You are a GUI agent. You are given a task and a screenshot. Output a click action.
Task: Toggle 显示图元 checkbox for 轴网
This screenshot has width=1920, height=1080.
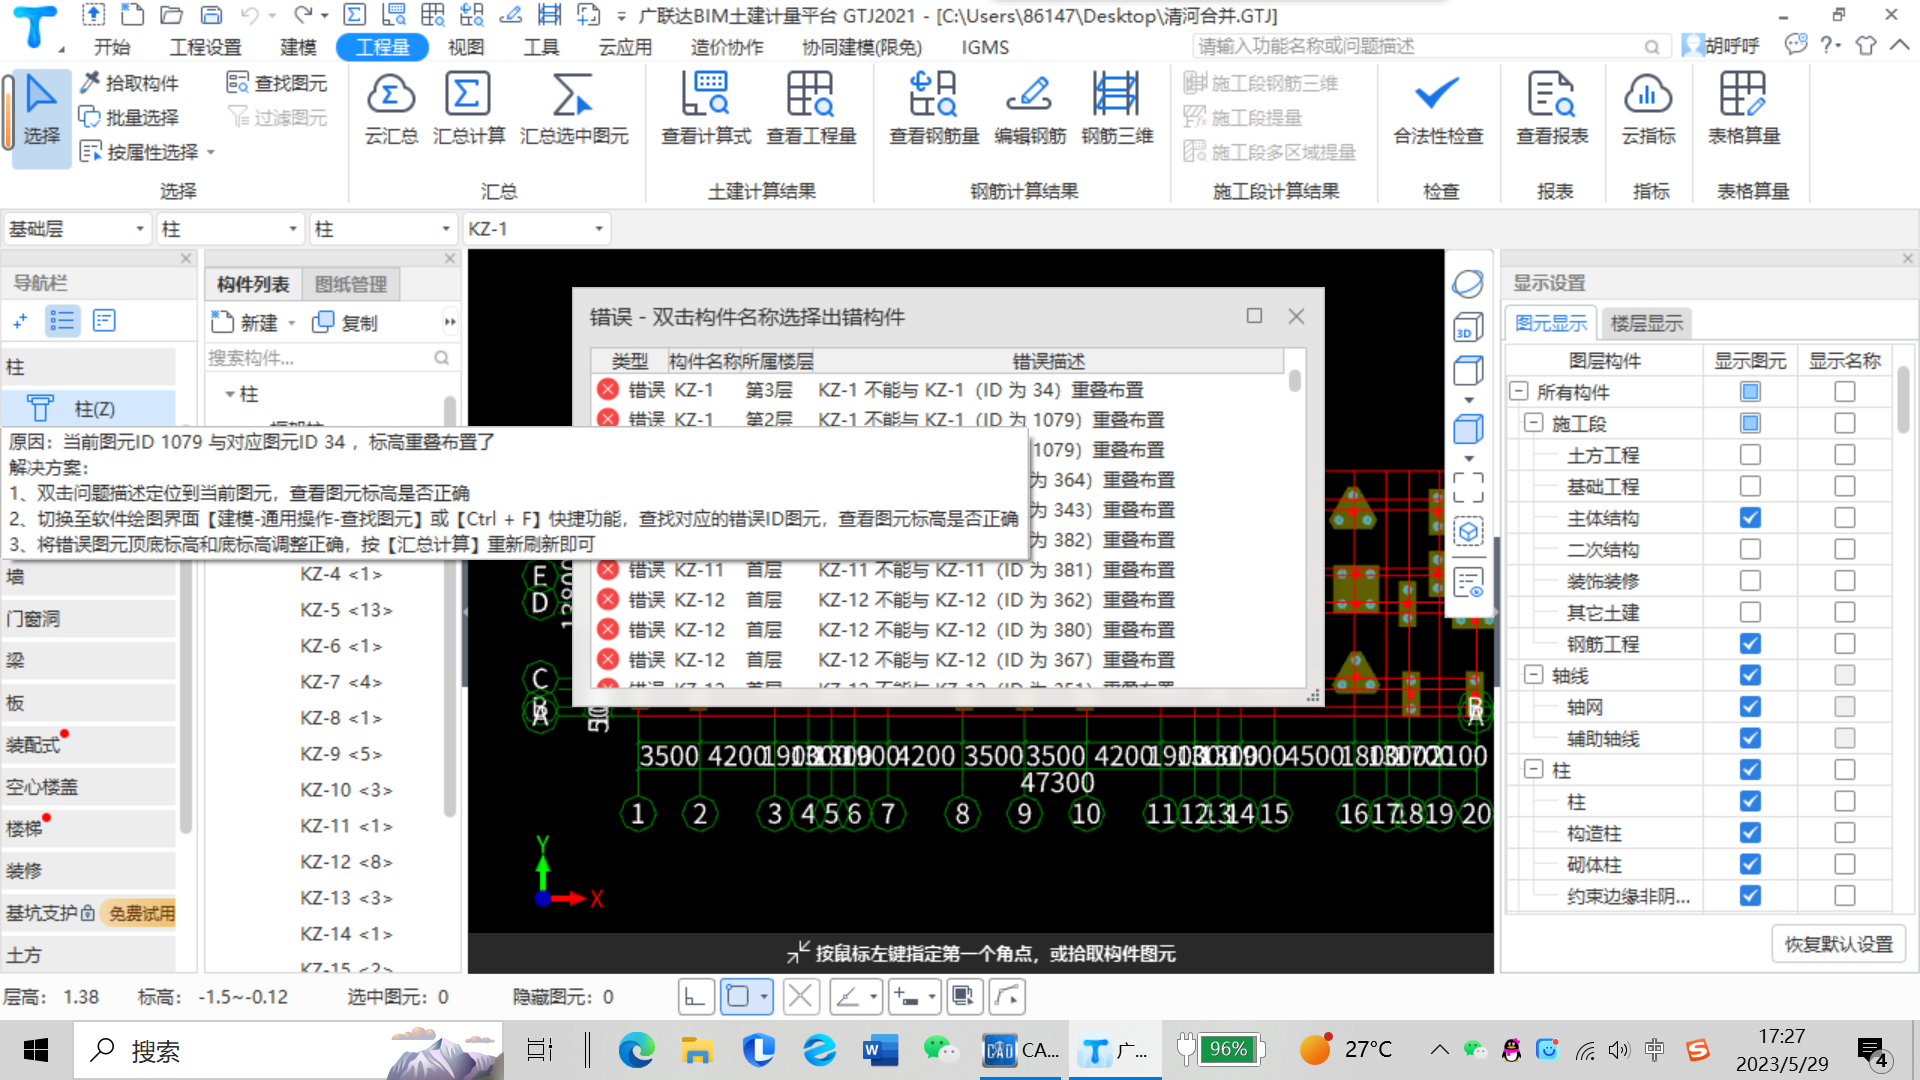tap(1750, 707)
